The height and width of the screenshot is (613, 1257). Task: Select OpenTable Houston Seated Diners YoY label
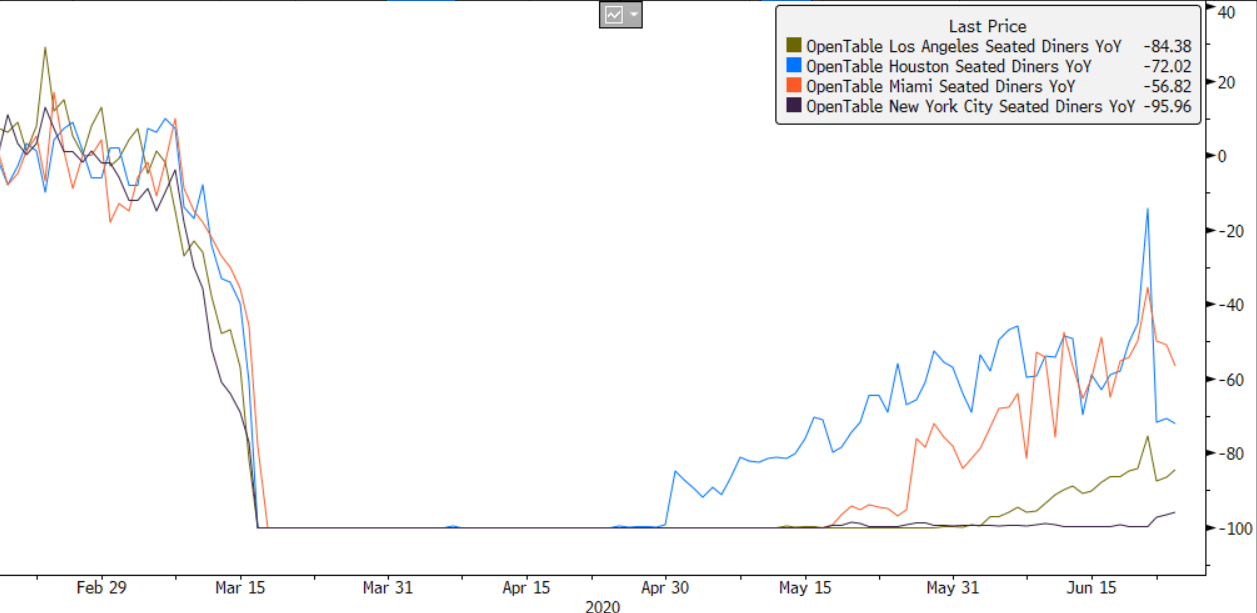948,66
